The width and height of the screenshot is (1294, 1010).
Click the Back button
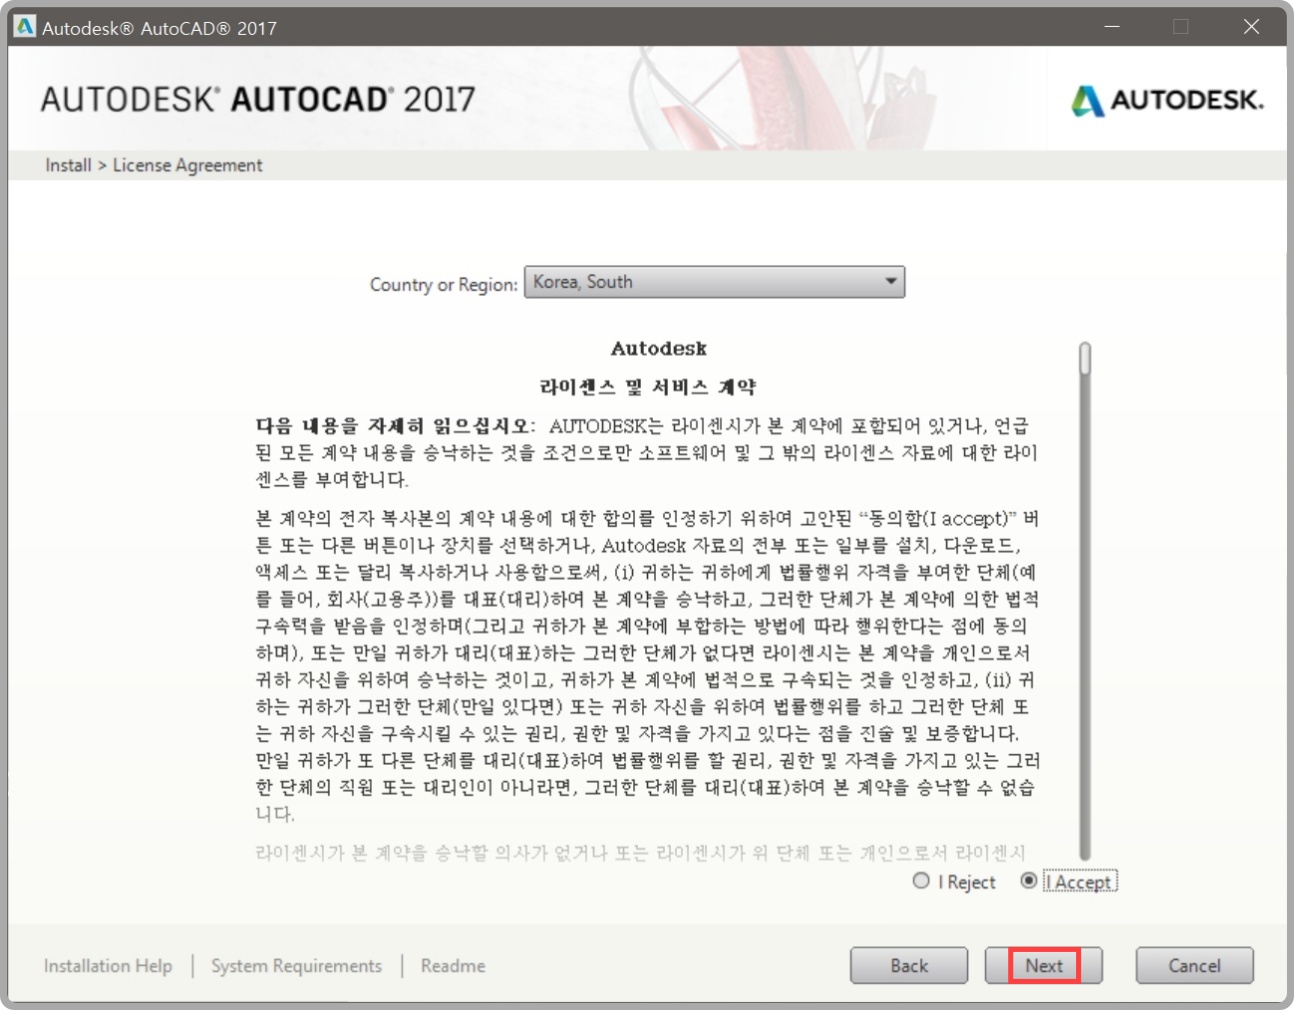(x=908, y=965)
